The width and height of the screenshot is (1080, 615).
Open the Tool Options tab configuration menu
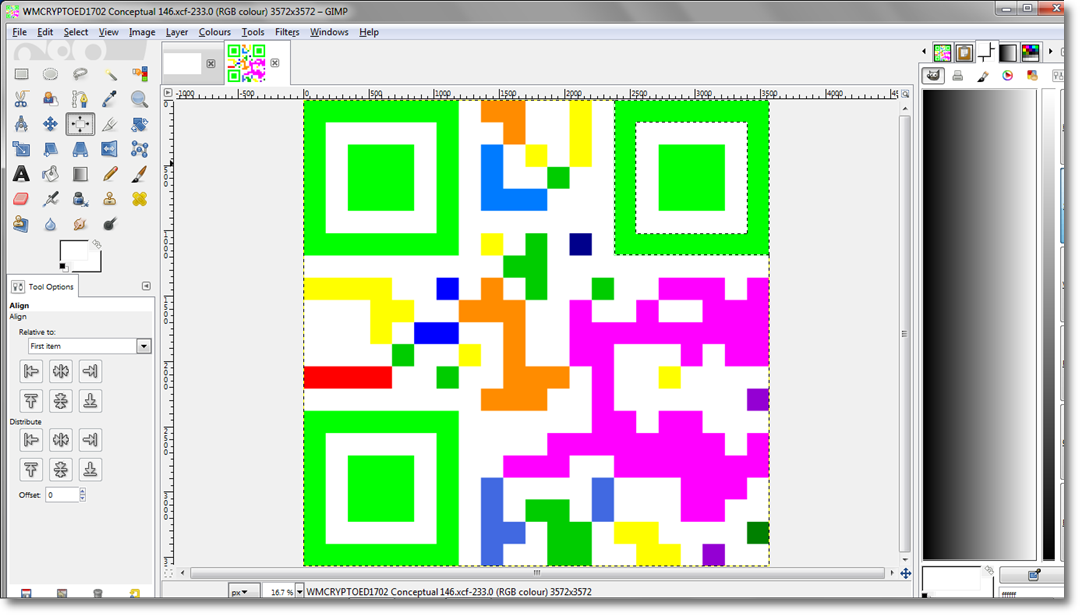[x=146, y=286]
